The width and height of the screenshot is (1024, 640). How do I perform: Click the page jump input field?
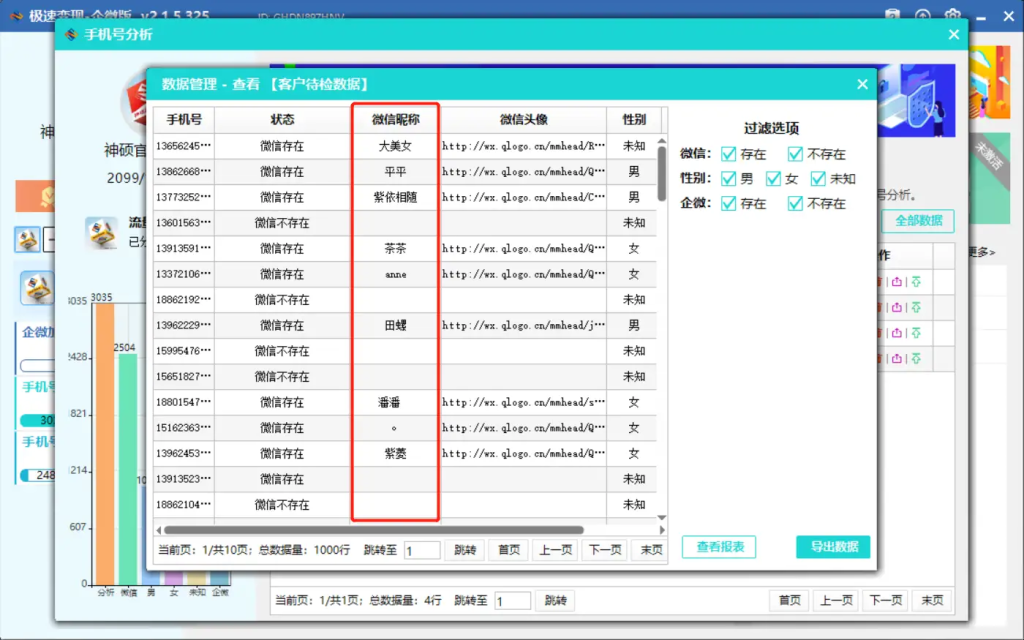point(422,549)
